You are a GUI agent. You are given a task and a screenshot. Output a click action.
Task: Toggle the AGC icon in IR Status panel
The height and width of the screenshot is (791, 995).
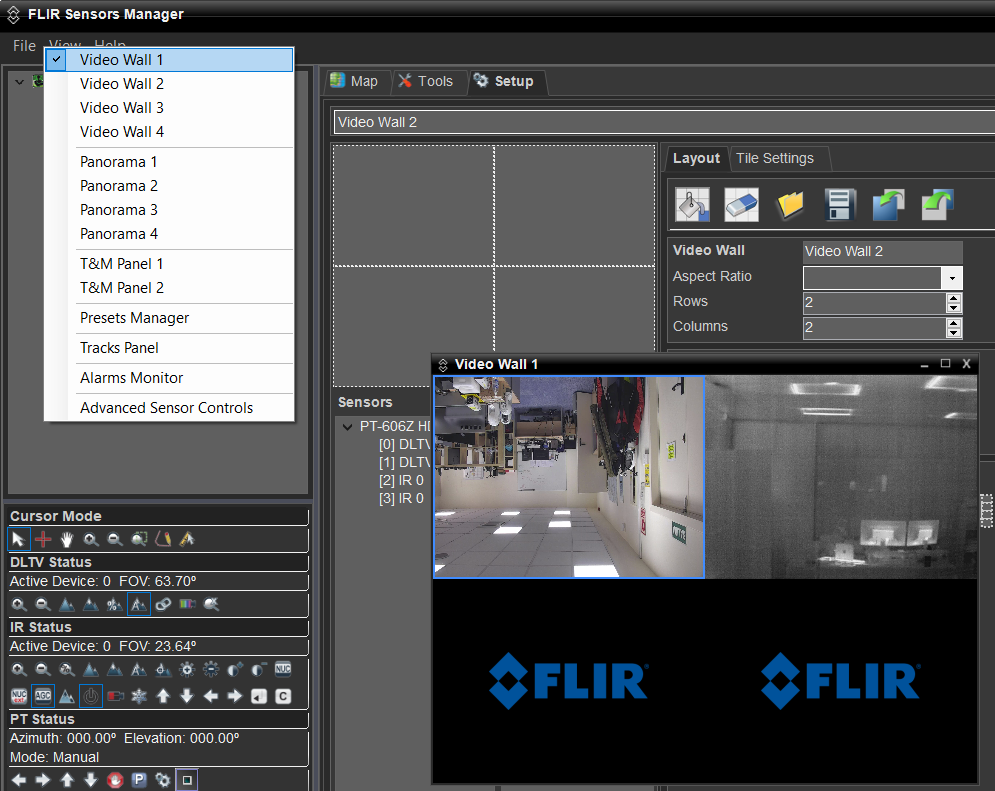tap(43, 695)
